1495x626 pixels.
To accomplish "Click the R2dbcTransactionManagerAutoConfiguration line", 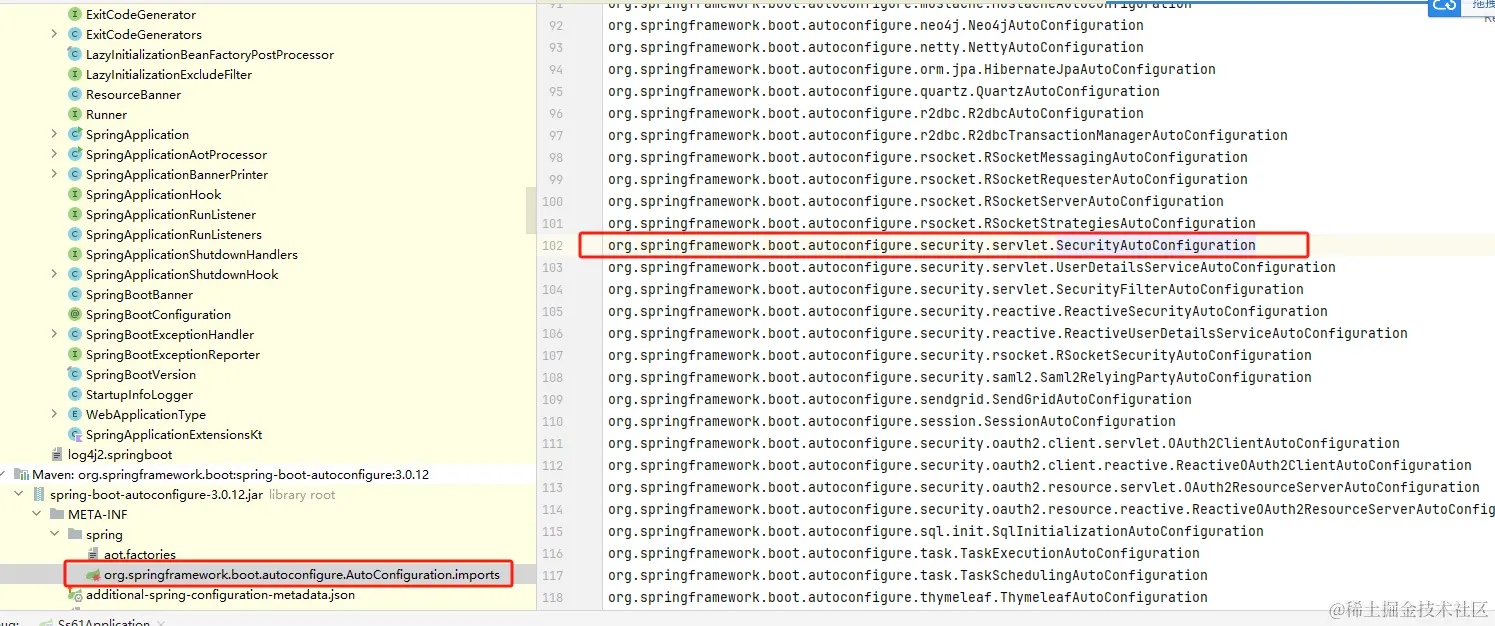I will point(948,135).
